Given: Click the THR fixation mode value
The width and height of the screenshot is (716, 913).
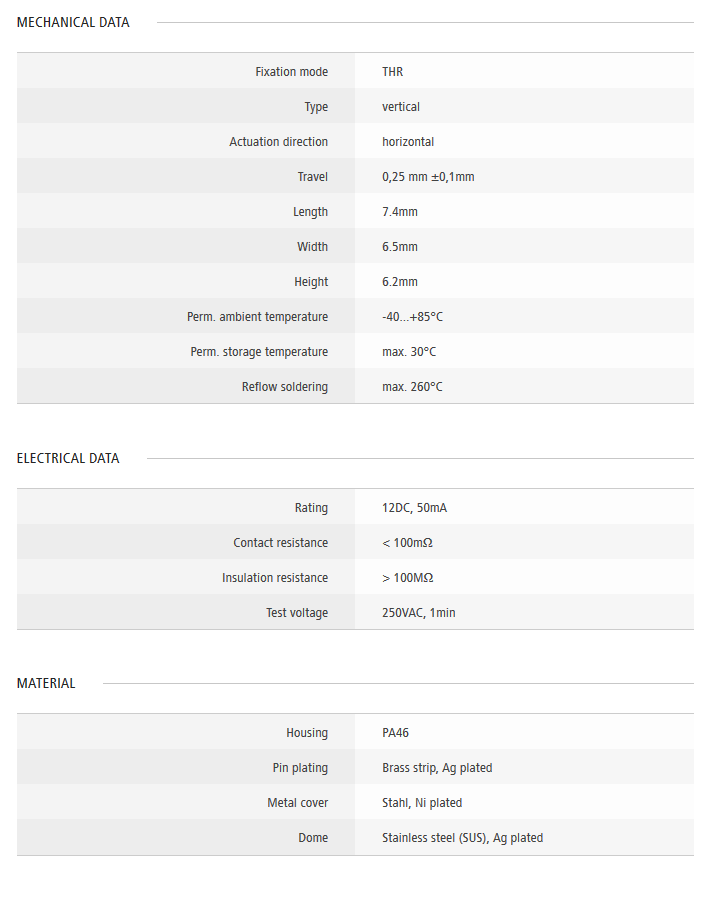Looking at the screenshot, I should 392,72.
